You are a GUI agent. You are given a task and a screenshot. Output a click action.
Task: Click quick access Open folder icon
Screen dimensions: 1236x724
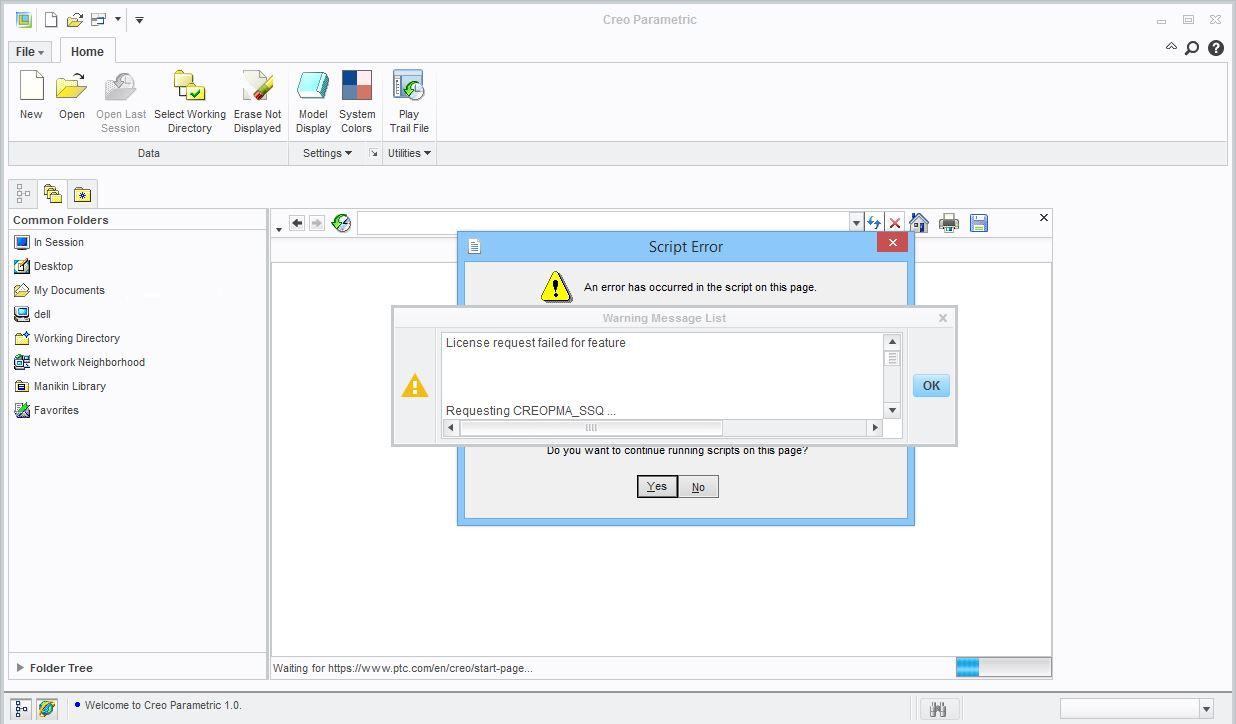click(x=74, y=19)
